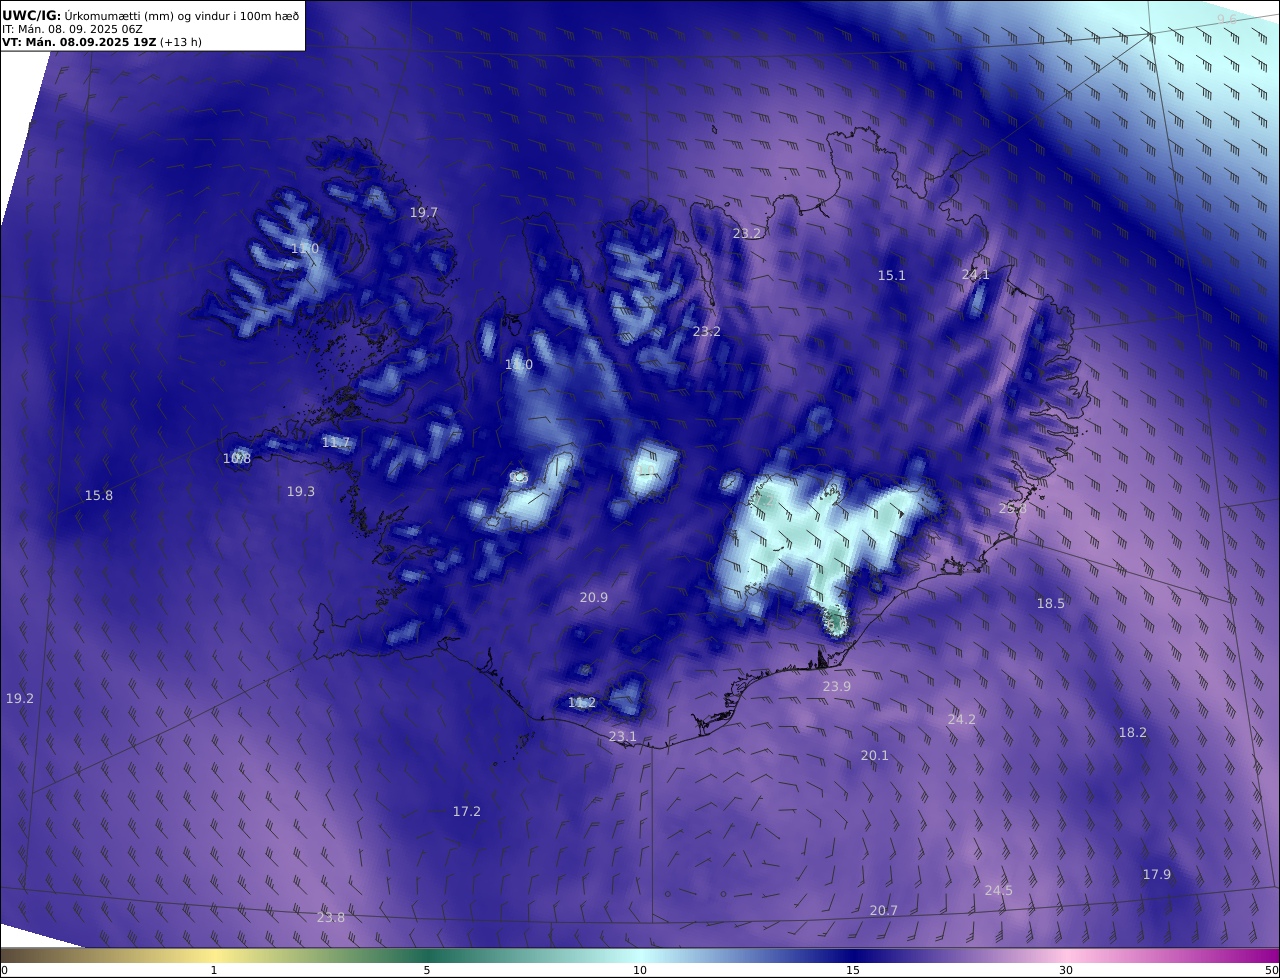The width and height of the screenshot is (1280, 978).
Task: Click the map value '20.1'
Action: [x=875, y=755]
